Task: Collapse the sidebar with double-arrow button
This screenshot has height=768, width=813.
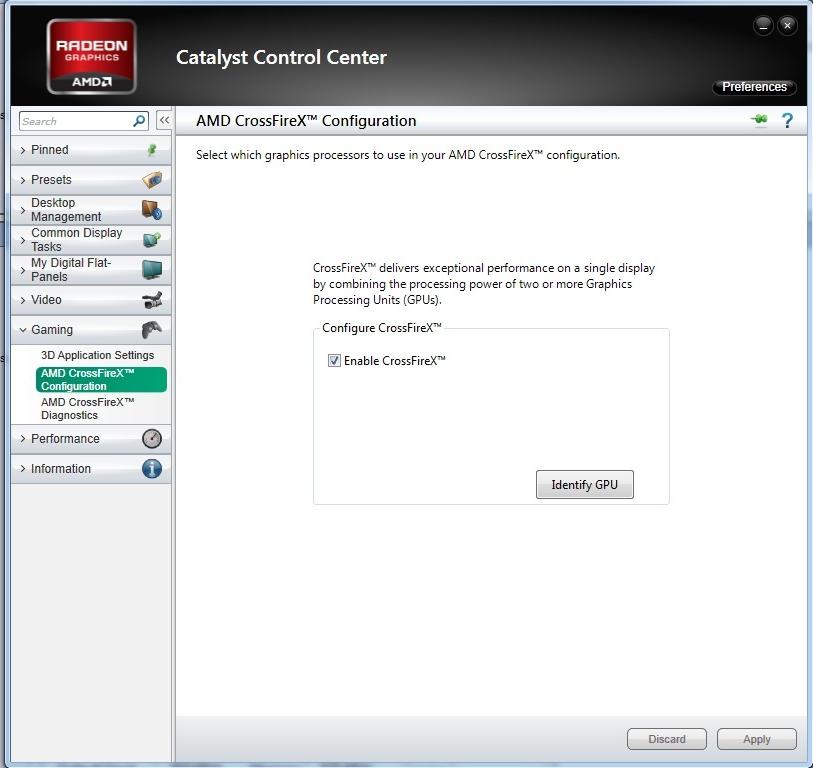Action: click(164, 120)
